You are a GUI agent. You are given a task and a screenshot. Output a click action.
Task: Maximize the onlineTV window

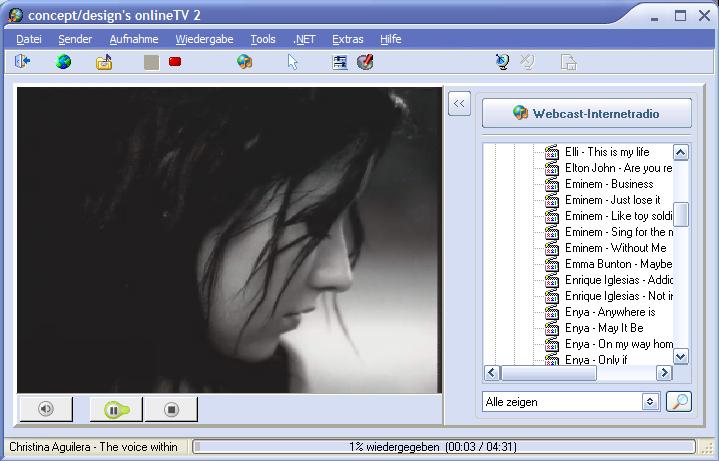point(680,16)
